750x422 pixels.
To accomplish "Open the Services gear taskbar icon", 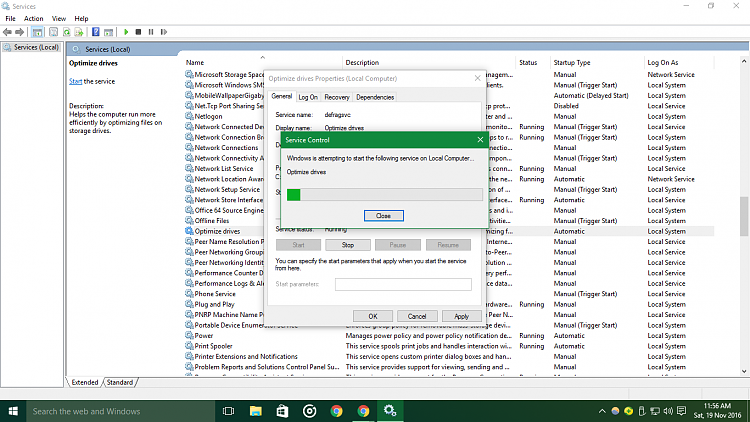I will [390, 411].
